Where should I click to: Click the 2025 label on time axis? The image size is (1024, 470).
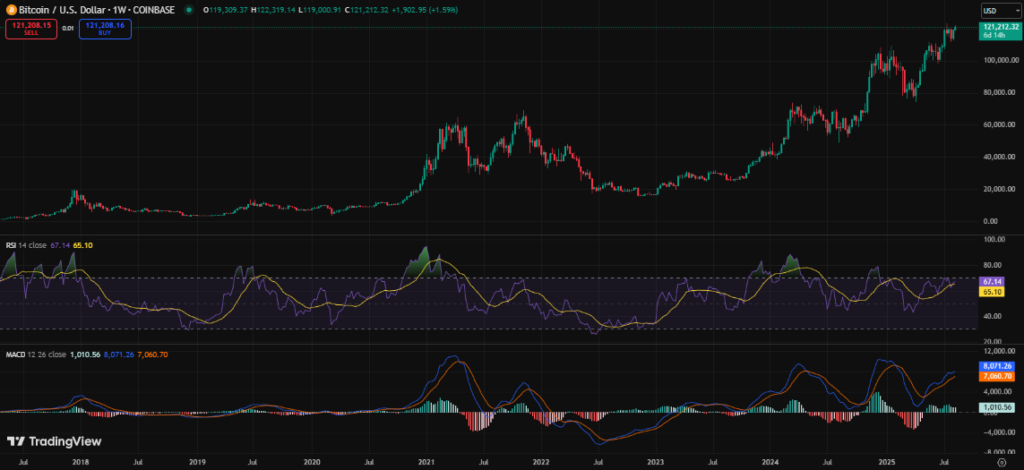[888, 460]
